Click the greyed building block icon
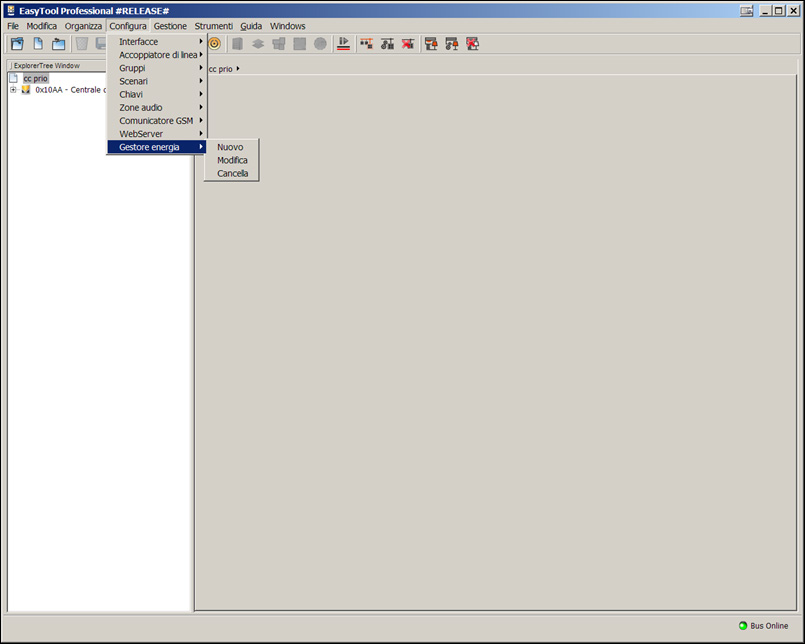 pyautogui.click(x=237, y=44)
